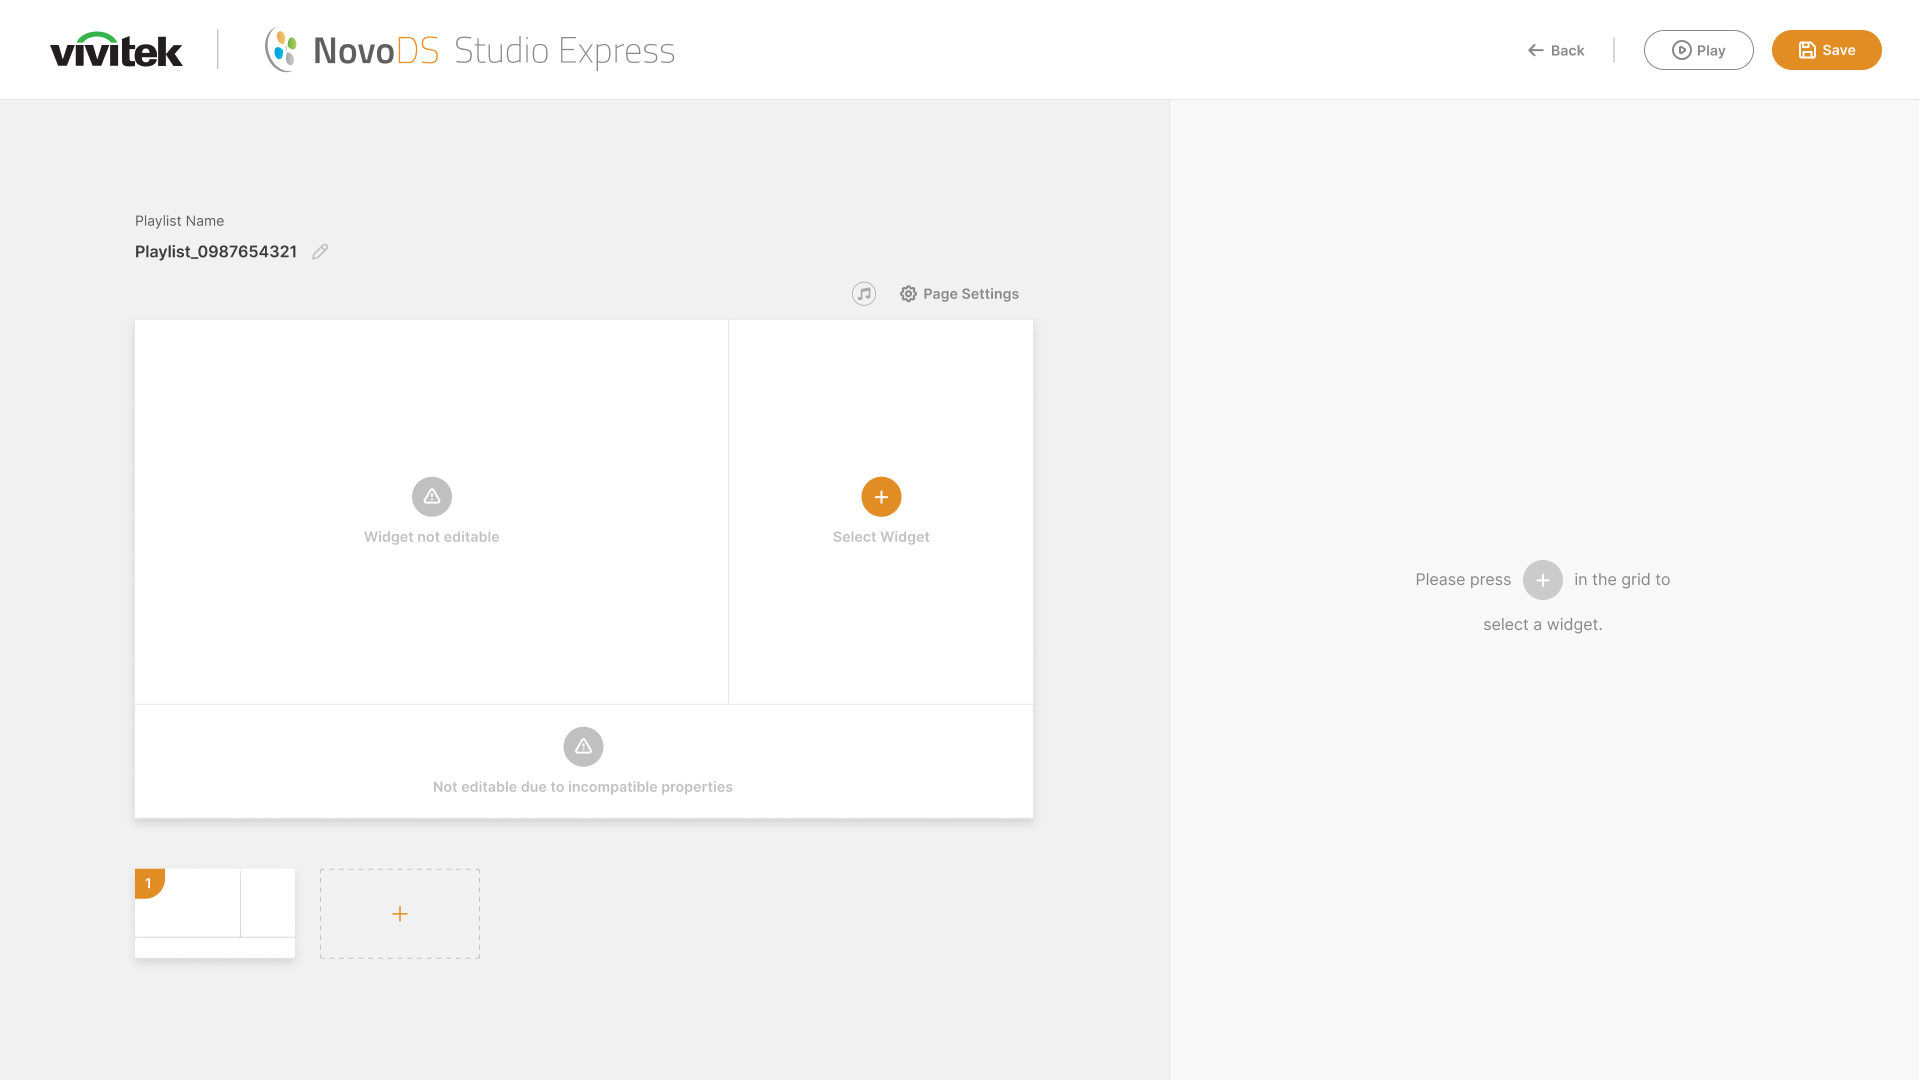Click the gray plus icon in side panel

(x=1542, y=580)
